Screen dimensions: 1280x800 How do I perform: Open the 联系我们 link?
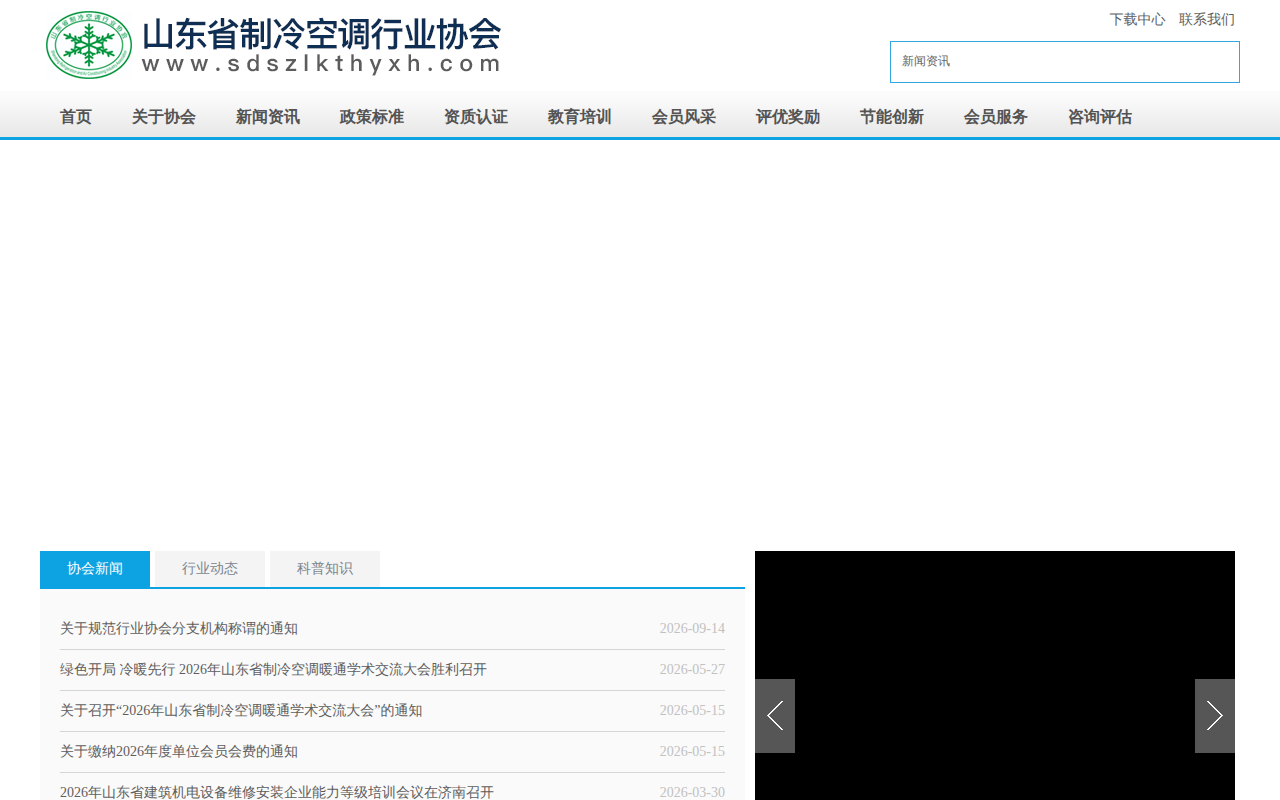(1207, 19)
